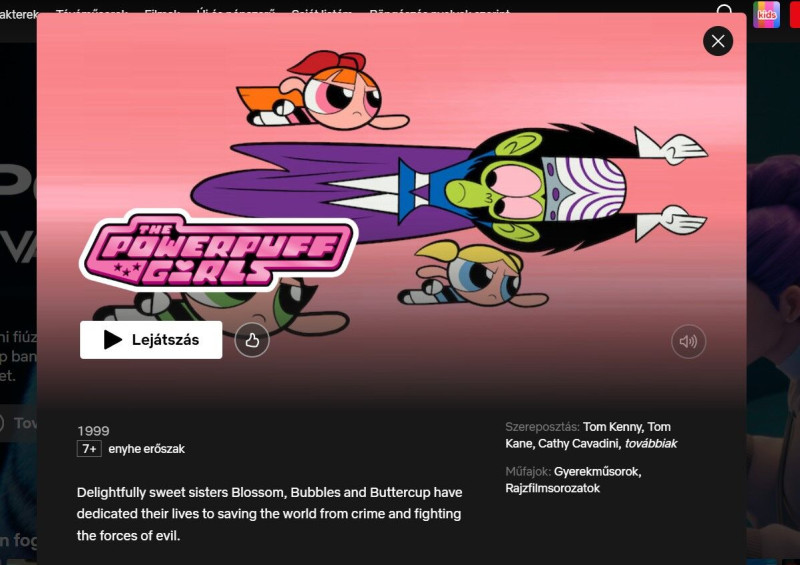This screenshot has width=800, height=565.
Task: Open cast member Tom Kenny
Action: [614, 427]
